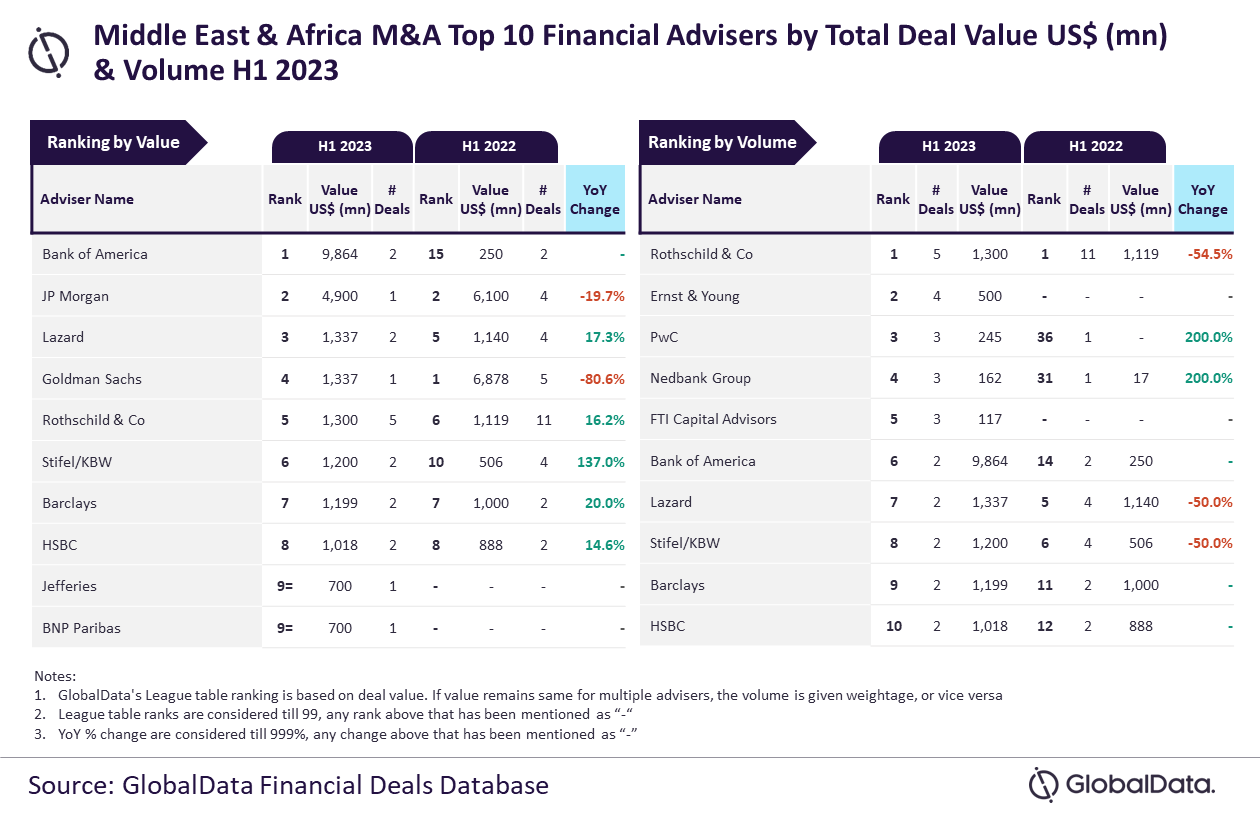The height and width of the screenshot is (816, 1260).
Task: Click Nedbank Group adviser name
Action: [700, 378]
